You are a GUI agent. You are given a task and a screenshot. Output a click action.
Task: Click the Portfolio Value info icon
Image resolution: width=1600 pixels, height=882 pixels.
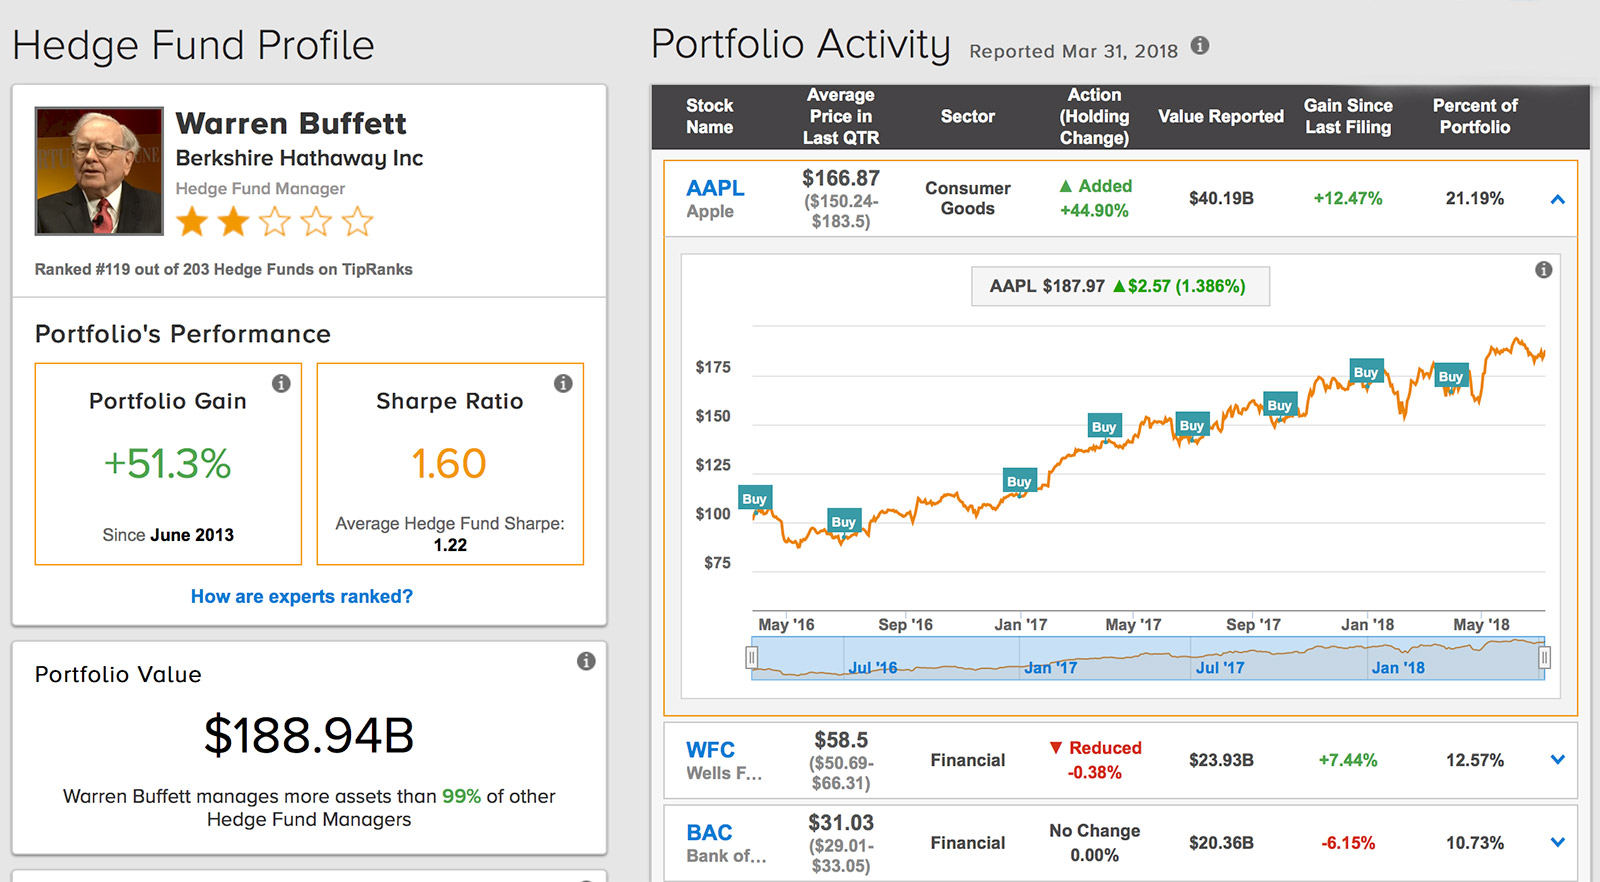point(586,661)
